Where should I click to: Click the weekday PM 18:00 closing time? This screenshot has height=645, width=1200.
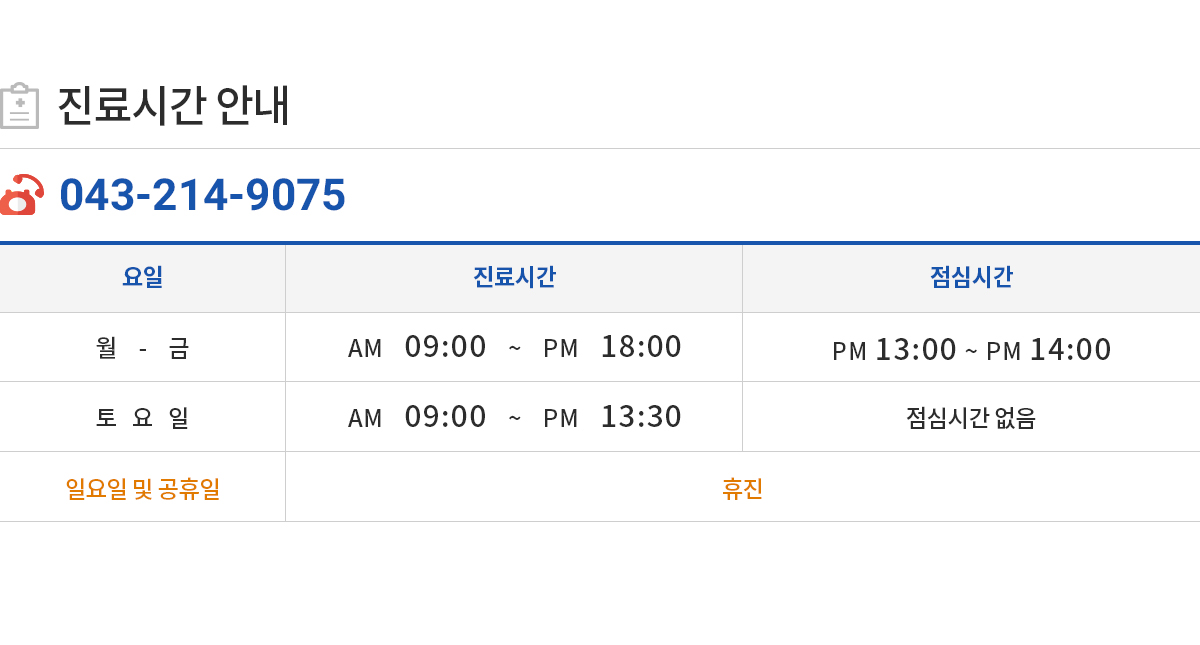click(612, 347)
